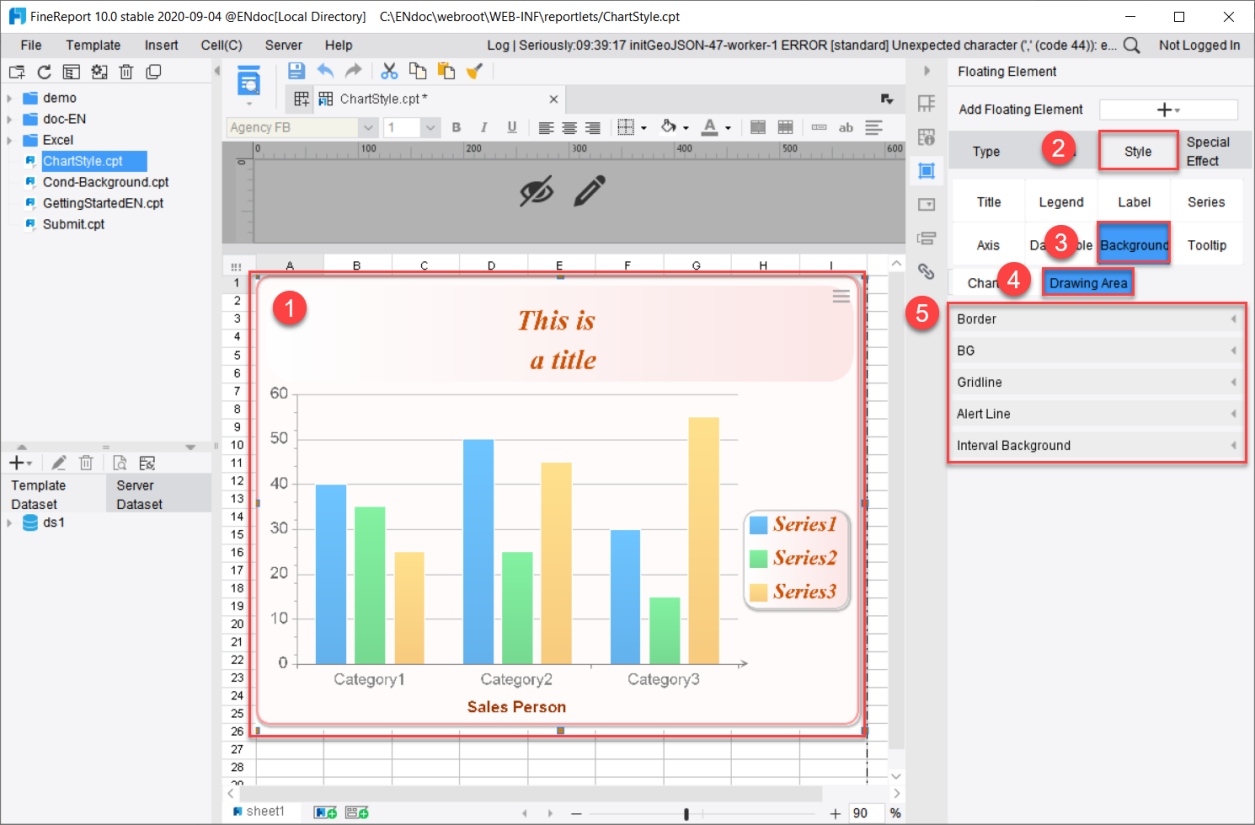
Task: Activate the format painter brush
Action: 476,71
